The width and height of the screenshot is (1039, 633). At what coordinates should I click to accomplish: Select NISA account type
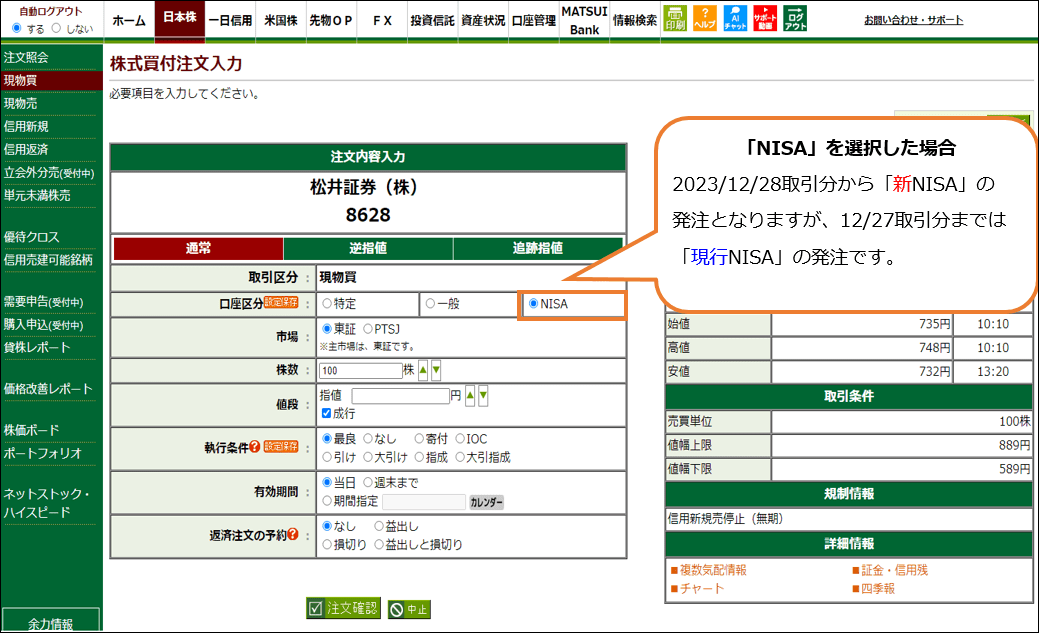pos(533,304)
